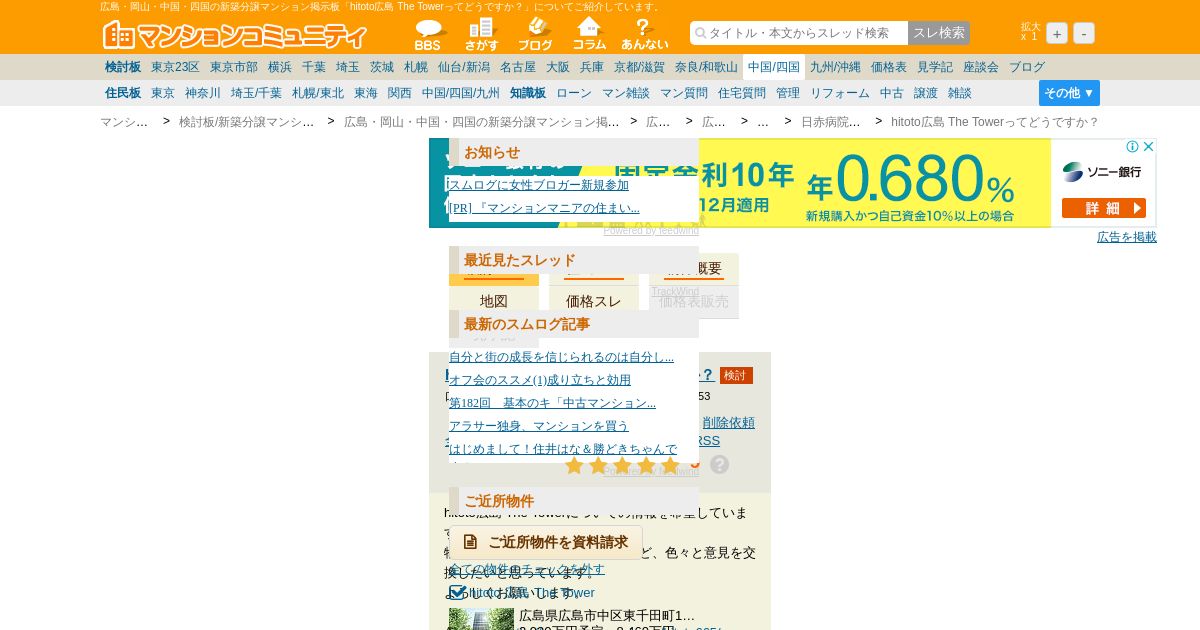The width and height of the screenshot is (1200, 630).
Task: Select the 東京市部 tab
Action: coord(234,67)
